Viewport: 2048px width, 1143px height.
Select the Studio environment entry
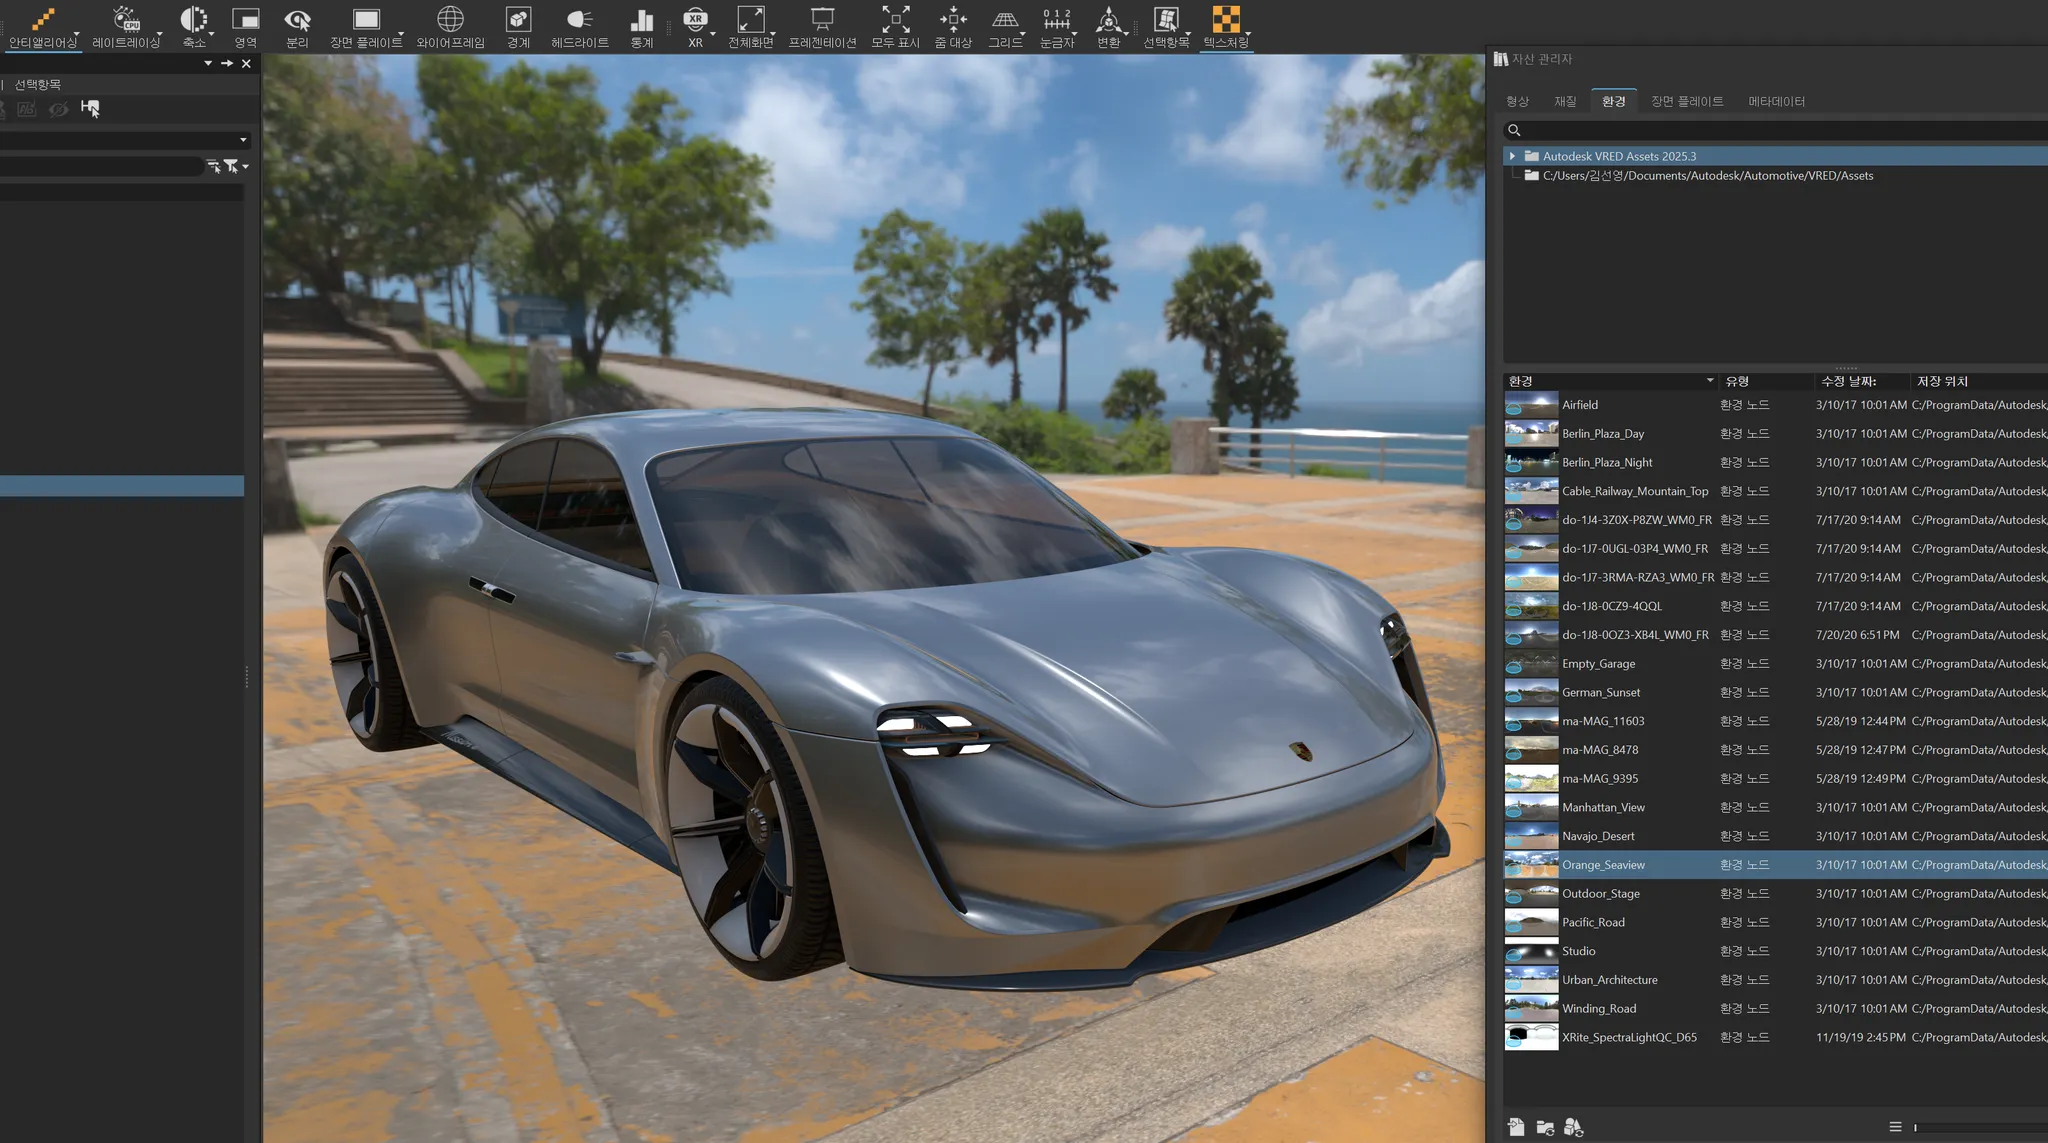pos(1579,951)
